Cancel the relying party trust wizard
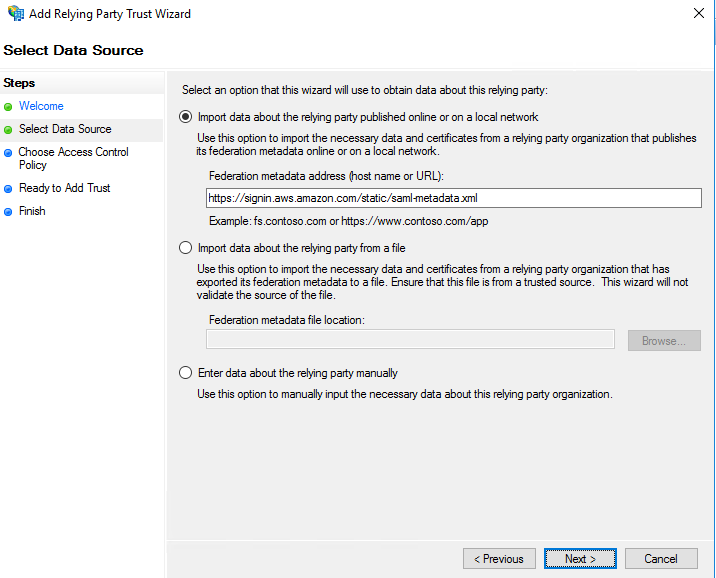This screenshot has width=716, height=578. [661, 559]
